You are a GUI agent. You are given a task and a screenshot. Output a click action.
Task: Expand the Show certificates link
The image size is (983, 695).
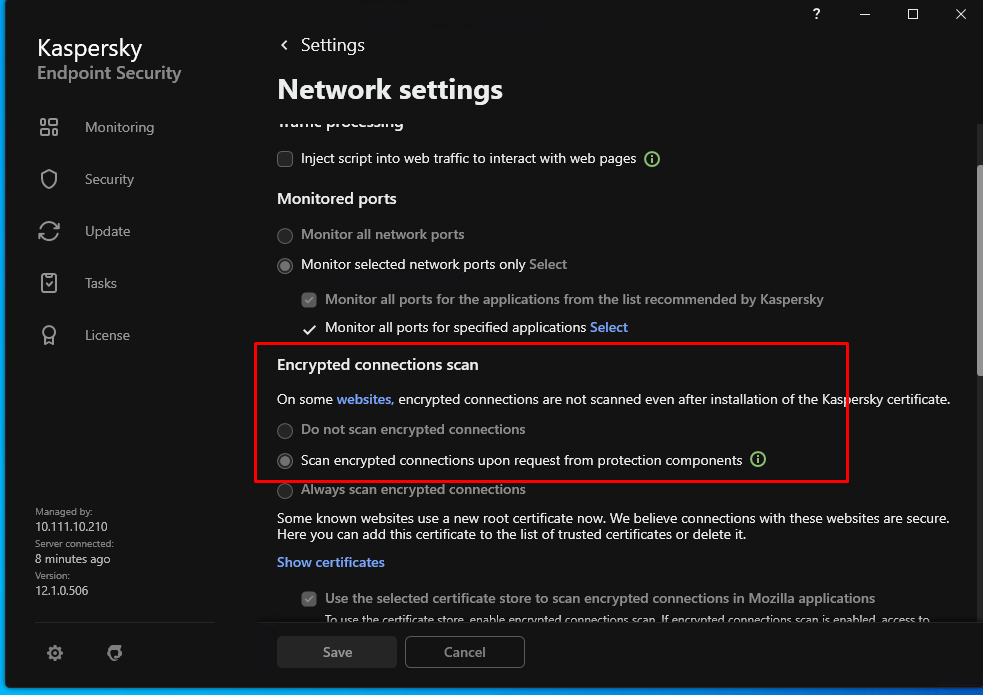[x=331, y=562]
